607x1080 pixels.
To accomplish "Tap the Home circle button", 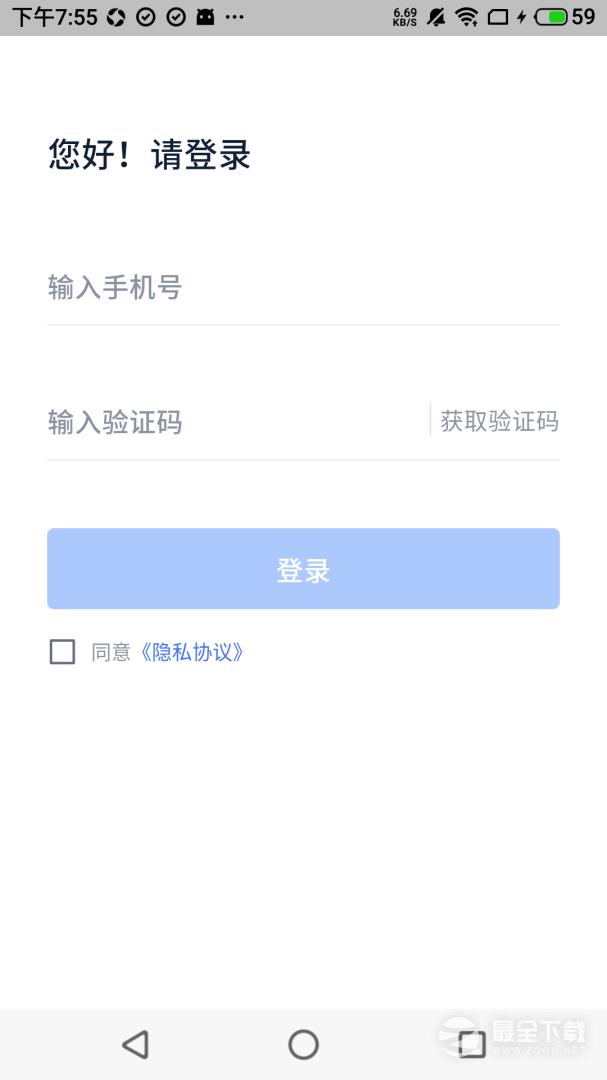I will (303, 1043).
